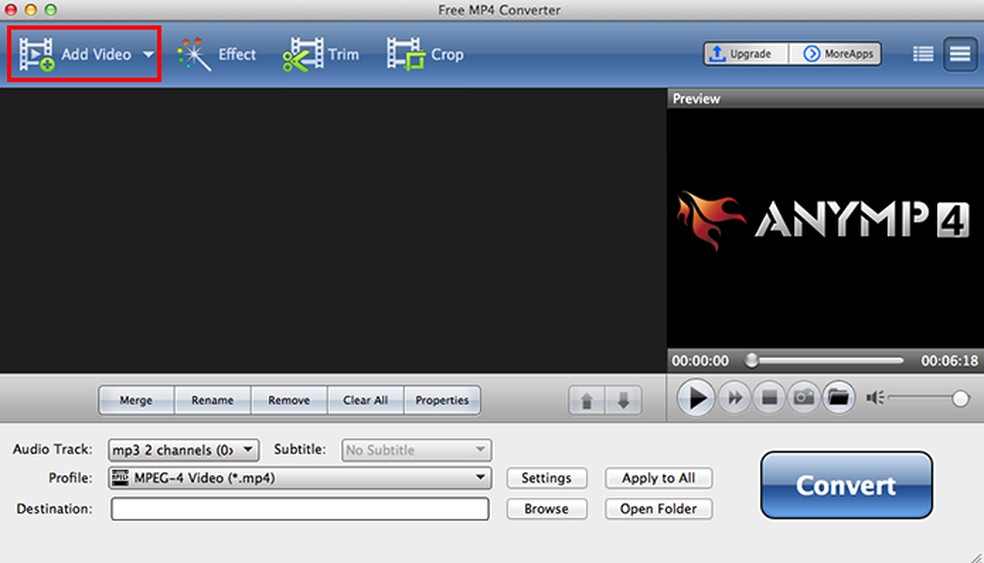Click the fast forward preview button
Screen dimensions: 984x563
coord(734,398)
